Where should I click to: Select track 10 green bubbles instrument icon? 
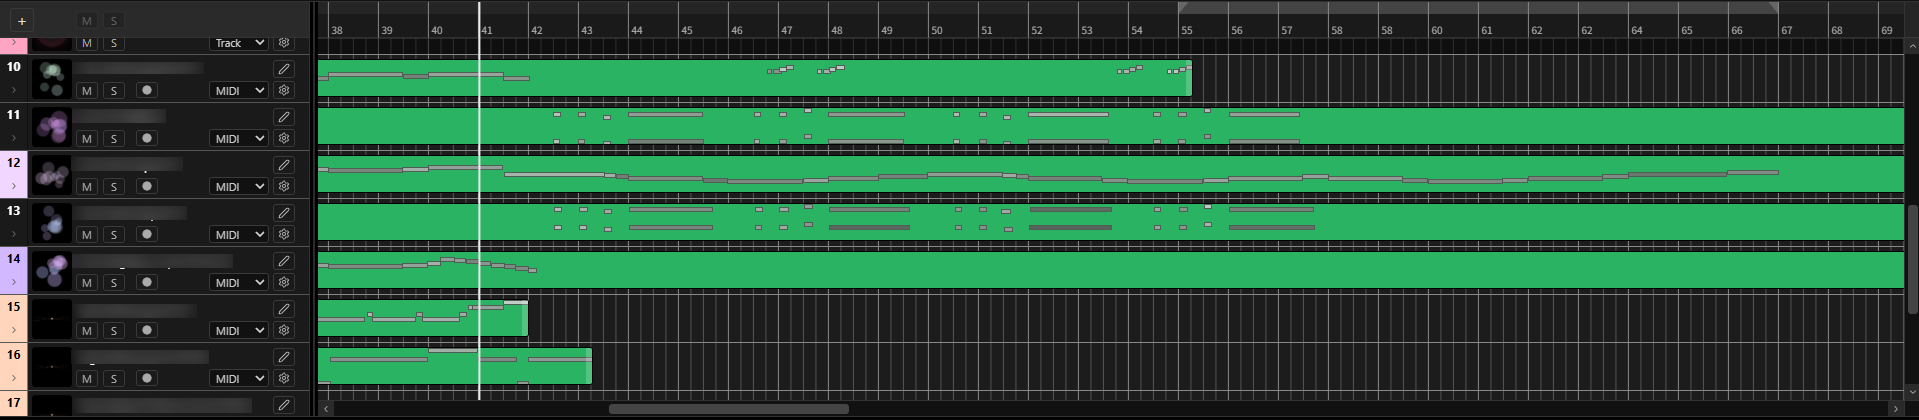coord(51,79)
